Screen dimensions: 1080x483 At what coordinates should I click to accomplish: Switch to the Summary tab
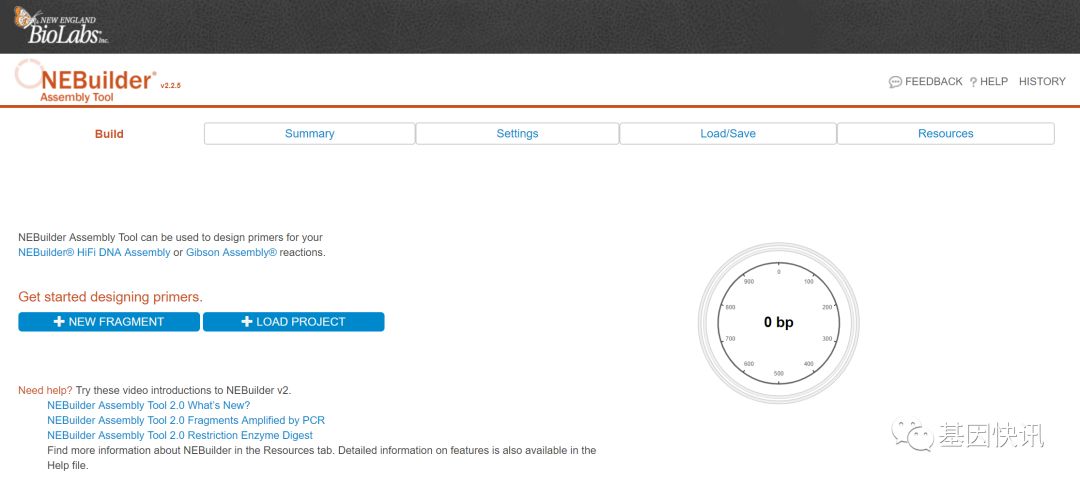coord(309,134)
